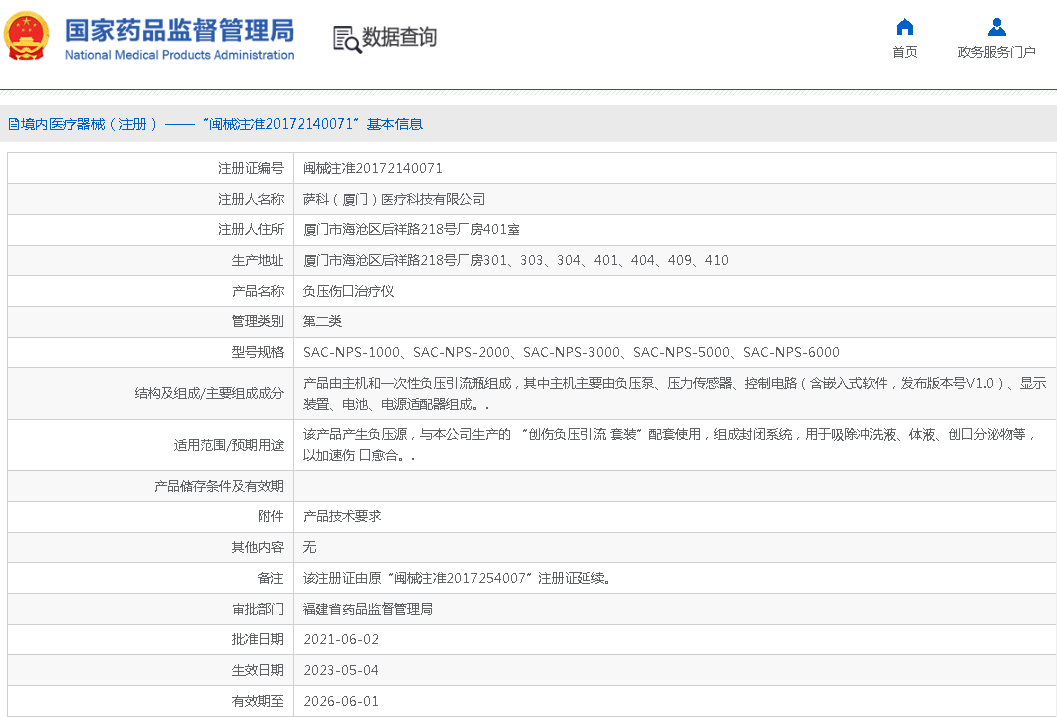Click the 注册证编号 value in the table
Screen dimensions: 1057x717
(372, 169)
